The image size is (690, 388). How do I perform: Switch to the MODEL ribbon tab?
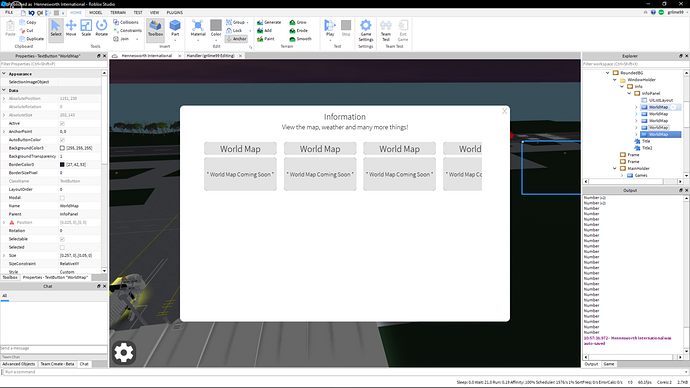point(95,13)
